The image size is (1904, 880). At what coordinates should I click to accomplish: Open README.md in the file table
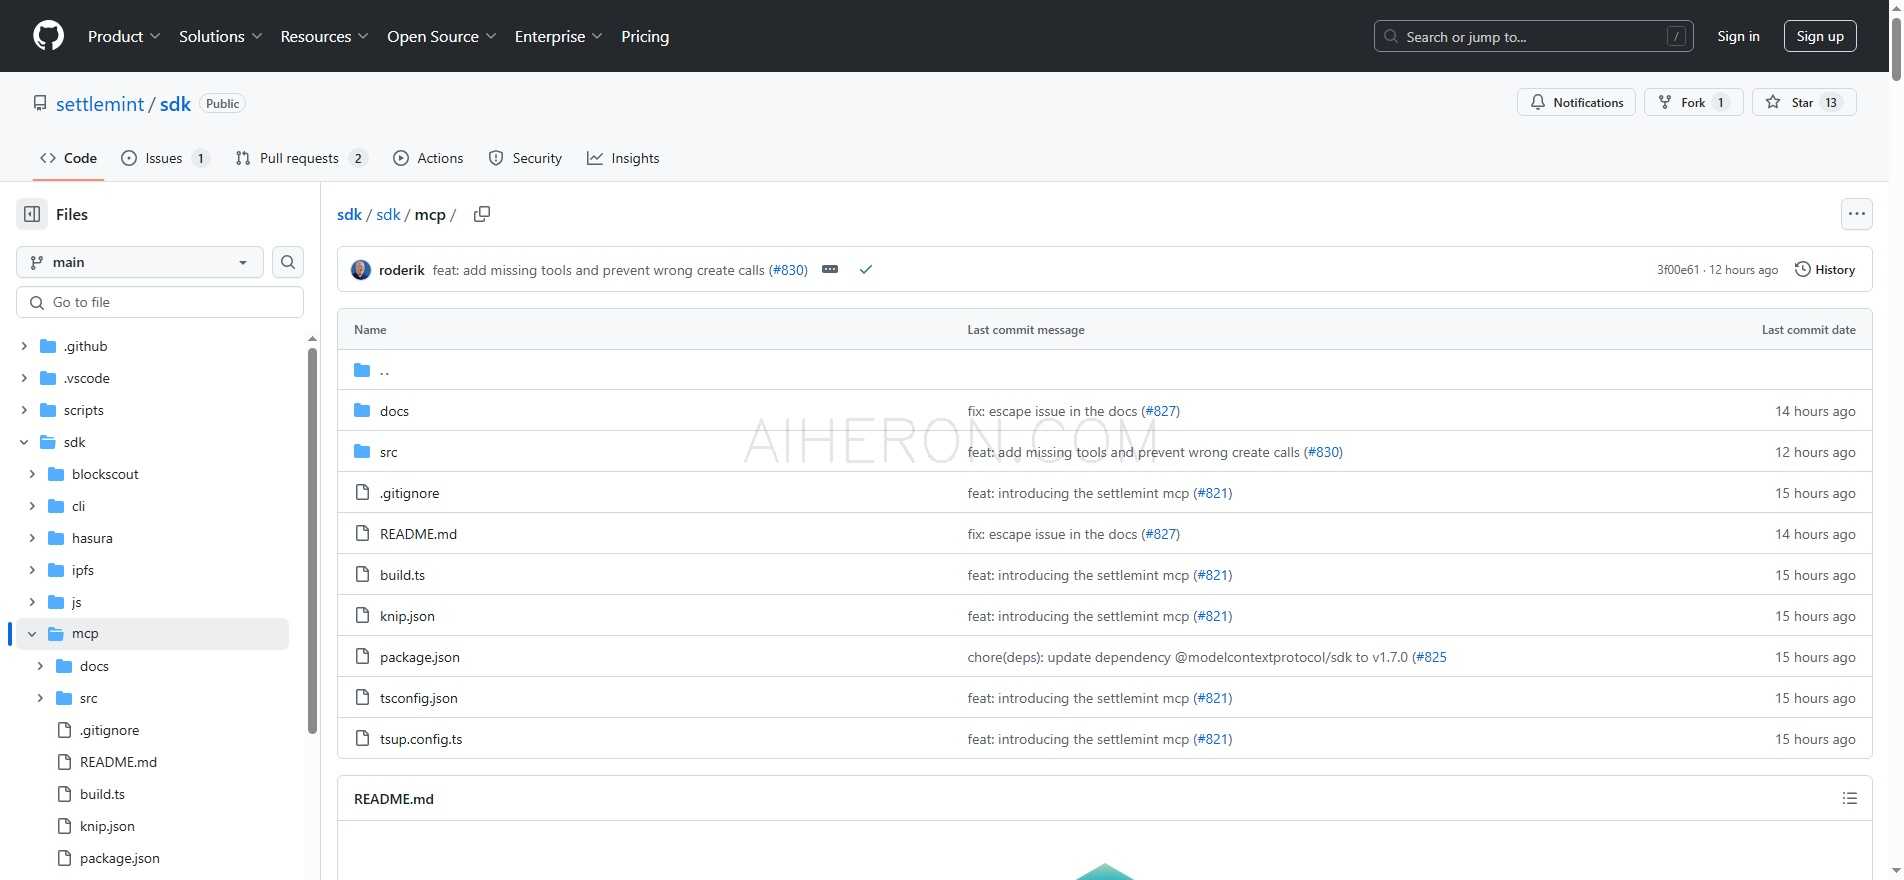coord(418,534)
